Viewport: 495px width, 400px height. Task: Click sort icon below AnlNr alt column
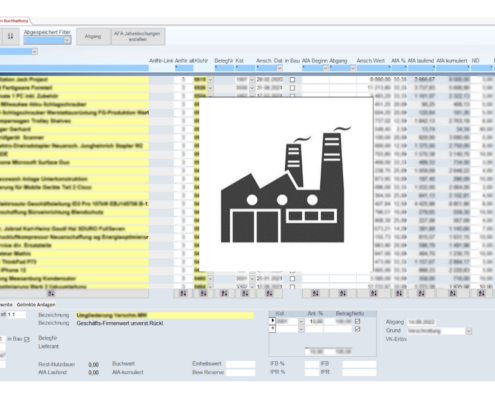click(x=183, y=293)
